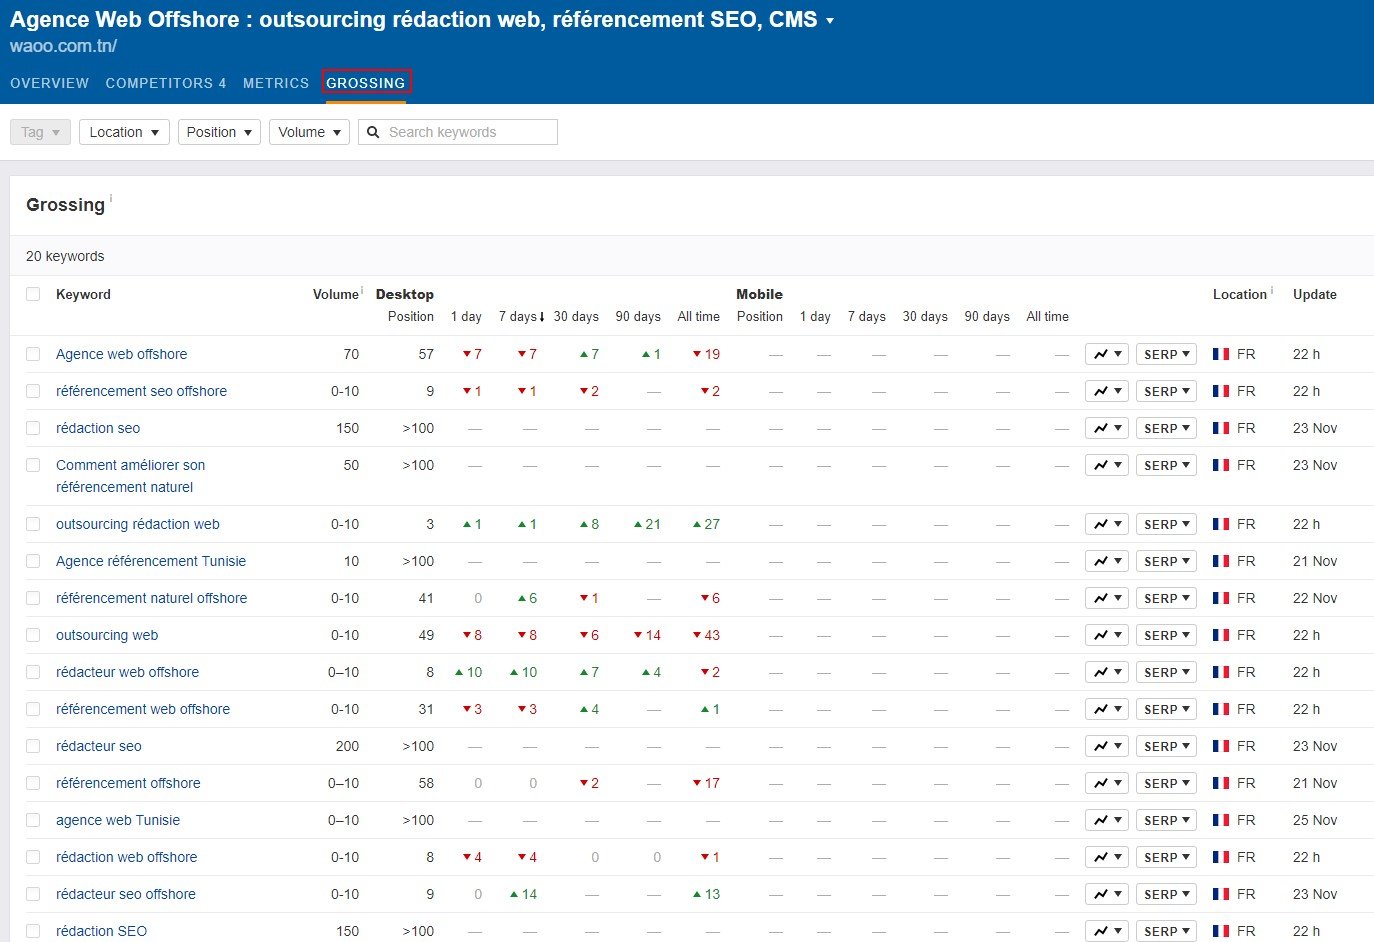Click French flag in rédaction seo row
The image size is (1374, 942).
click(1221, 428)
